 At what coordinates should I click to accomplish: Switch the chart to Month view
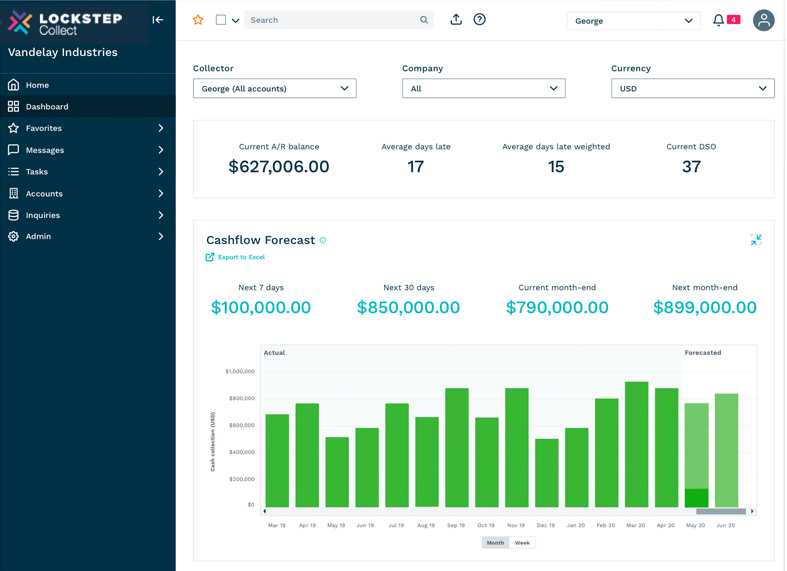pos(496,543)
